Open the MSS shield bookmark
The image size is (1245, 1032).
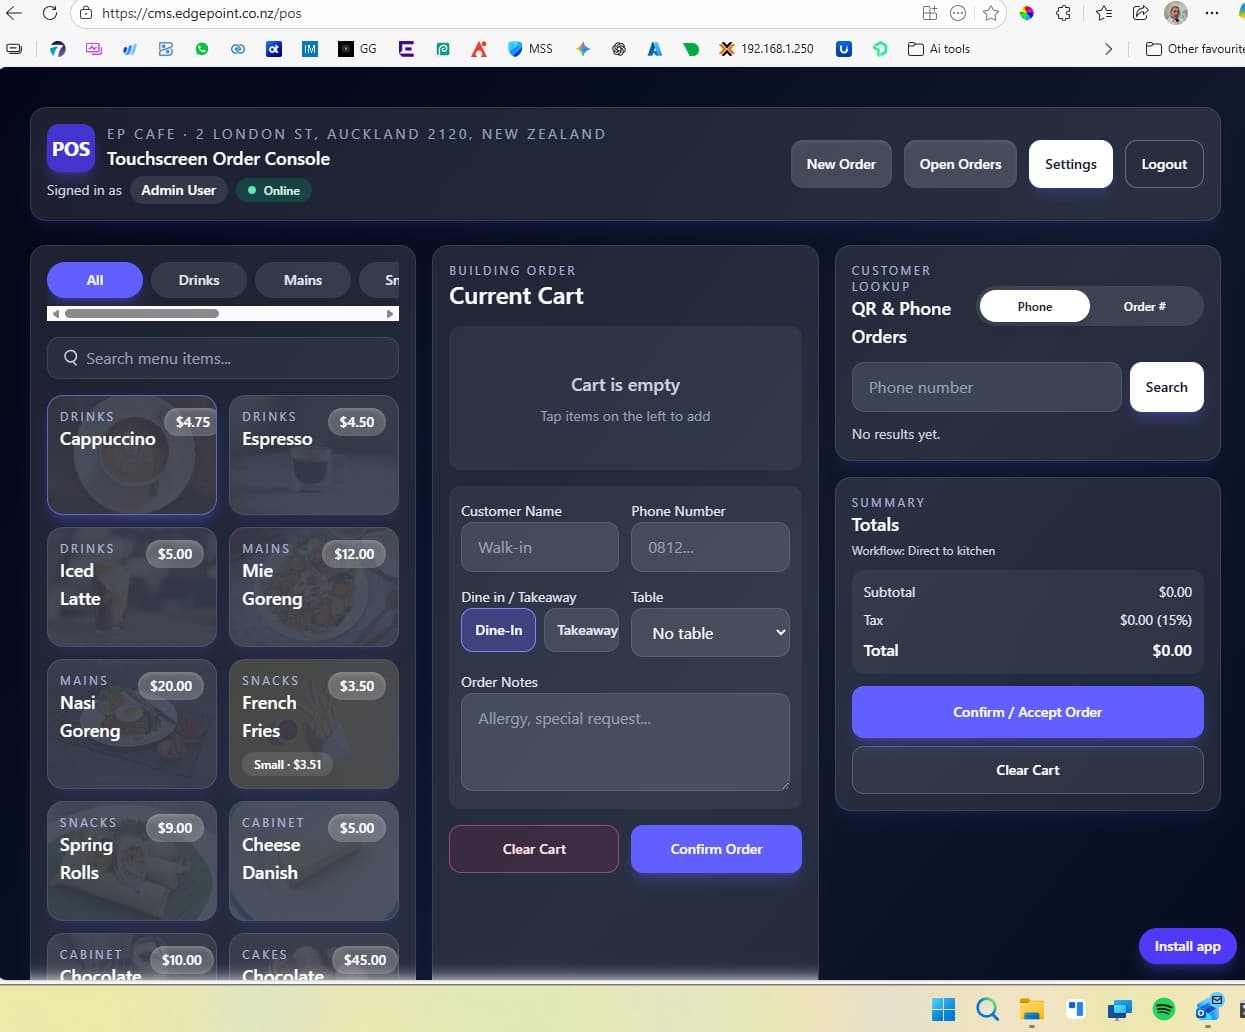click(530, 48)
